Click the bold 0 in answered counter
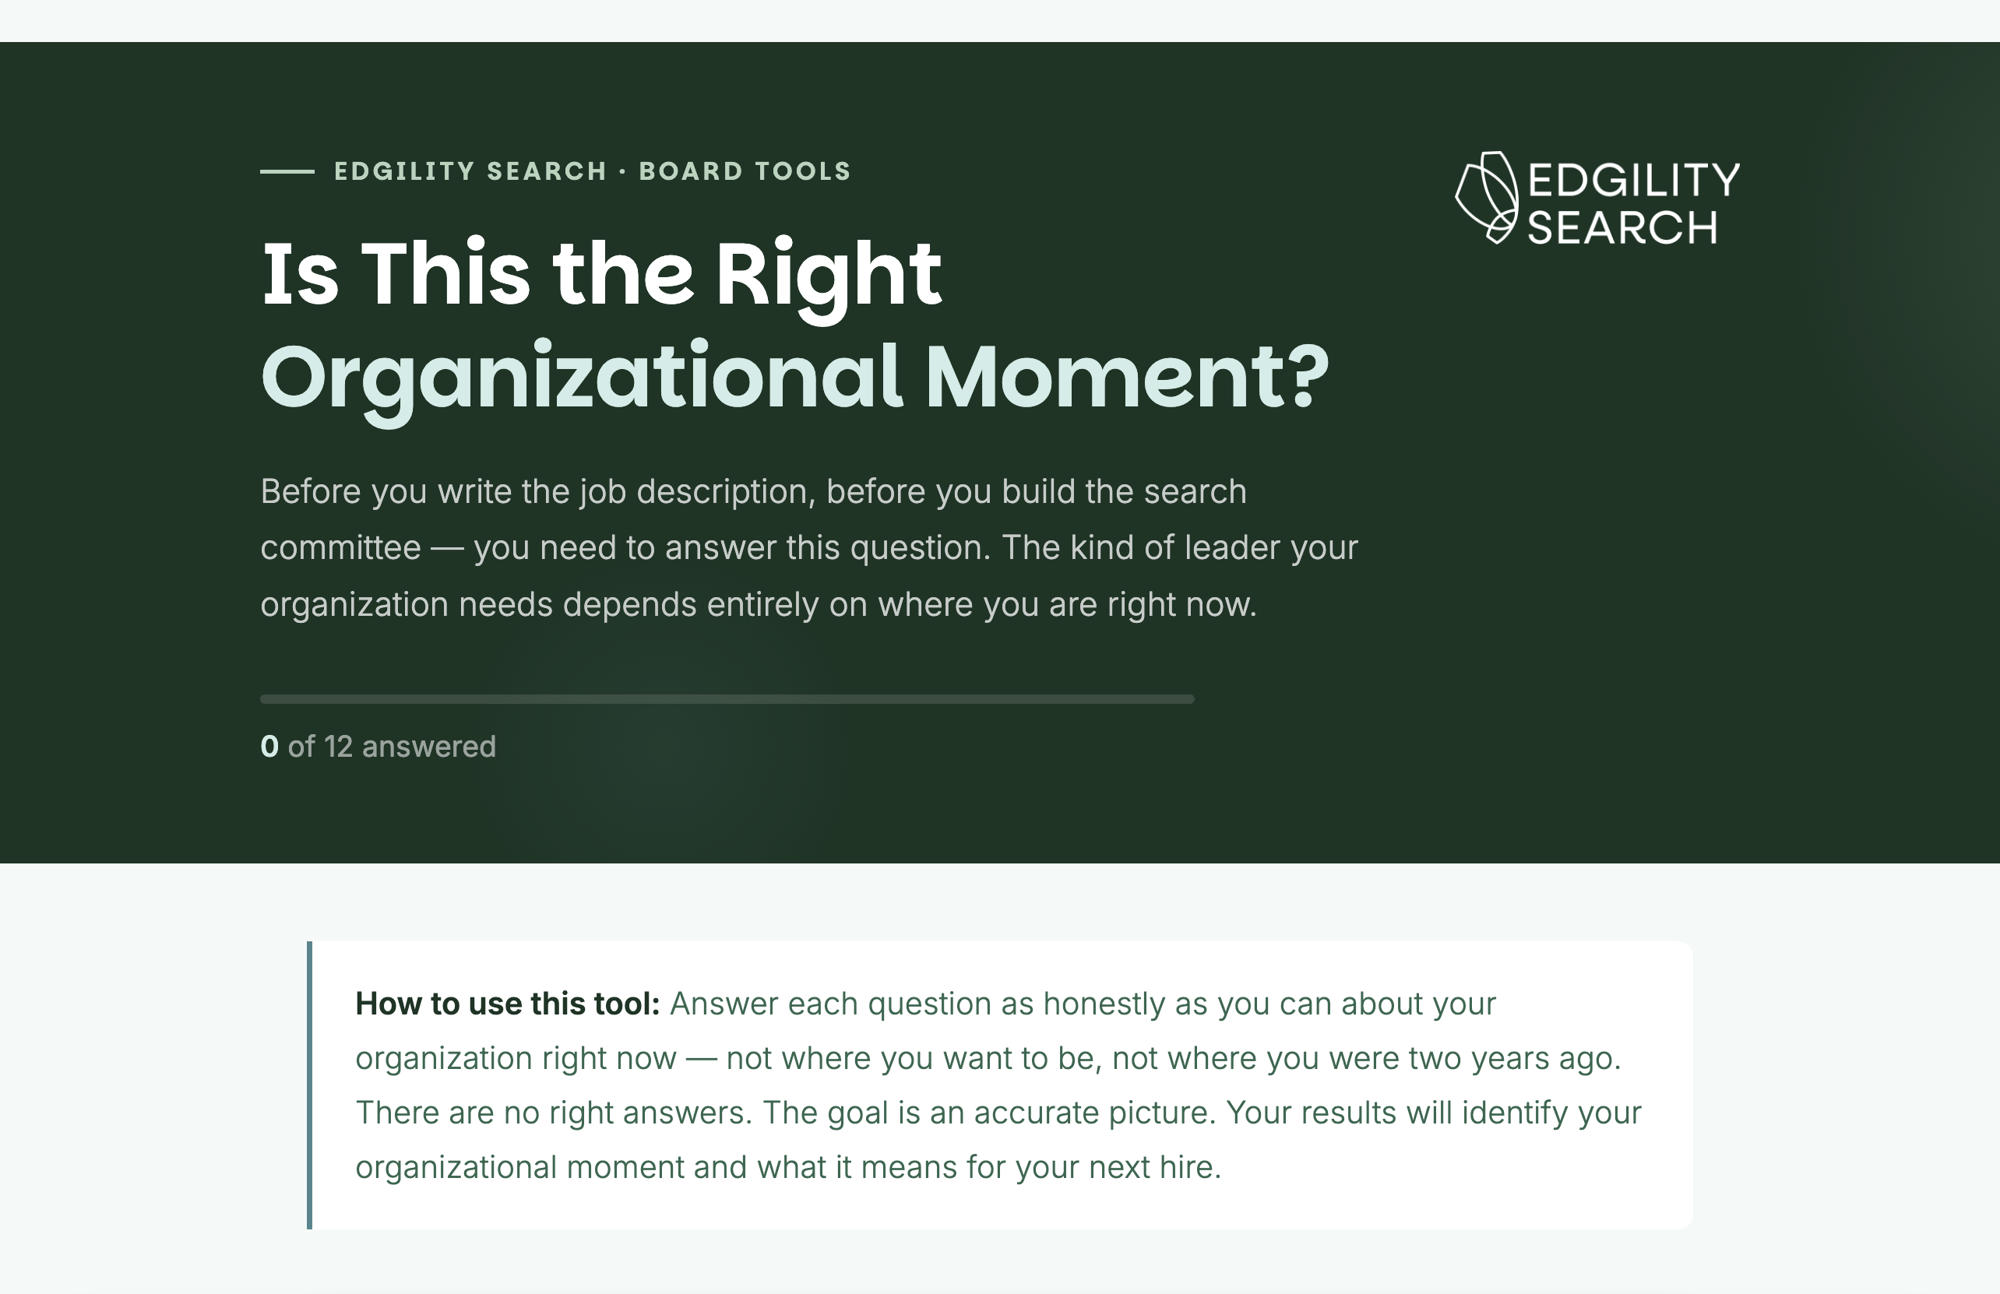2000x1294 pixels. (269, 747)
